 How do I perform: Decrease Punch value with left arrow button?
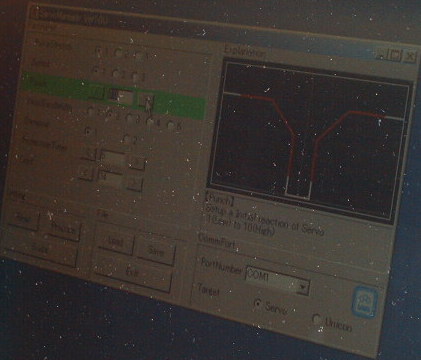97,93
